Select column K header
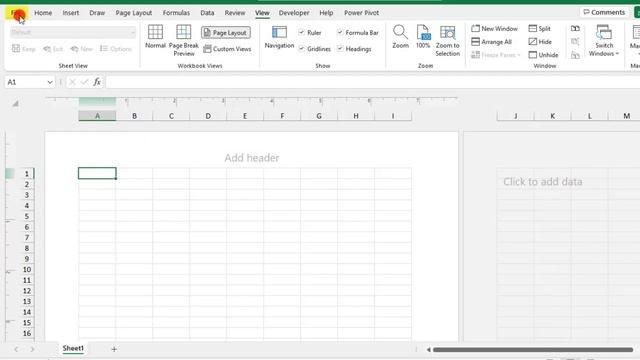The image size is (640, 360). pyautogui.click(x=553, y=116)
